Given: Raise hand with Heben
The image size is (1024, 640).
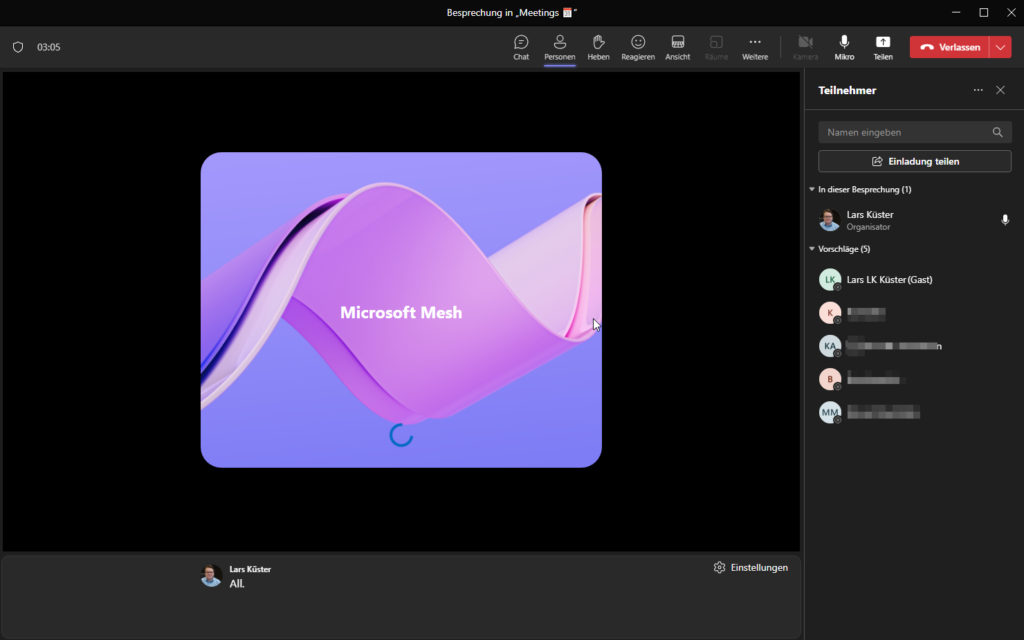Looking at the screenshot, I should 598,47.
